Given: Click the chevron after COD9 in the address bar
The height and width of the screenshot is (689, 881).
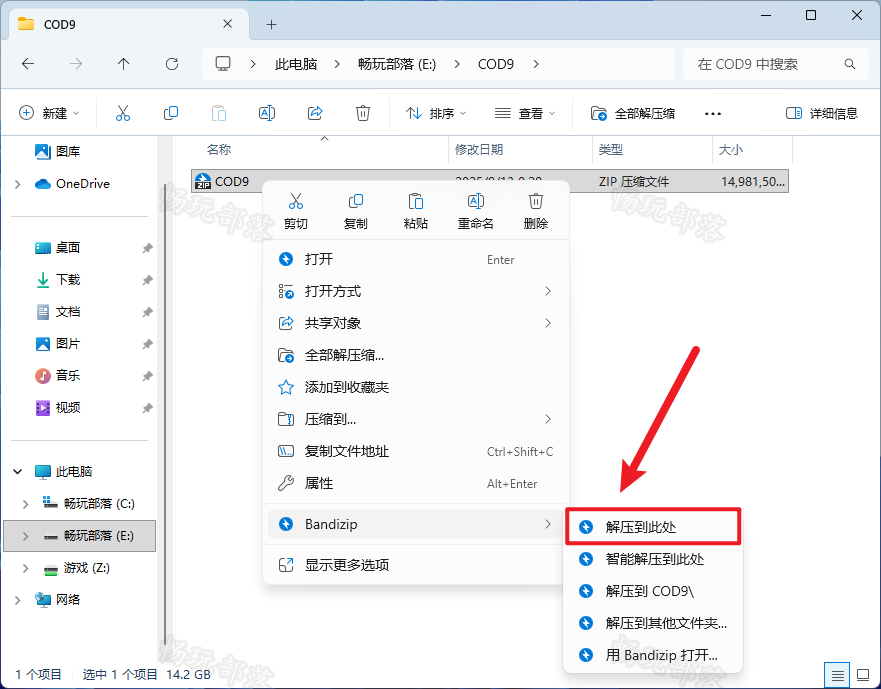Looking at the screenshot, I should point(536,64).
